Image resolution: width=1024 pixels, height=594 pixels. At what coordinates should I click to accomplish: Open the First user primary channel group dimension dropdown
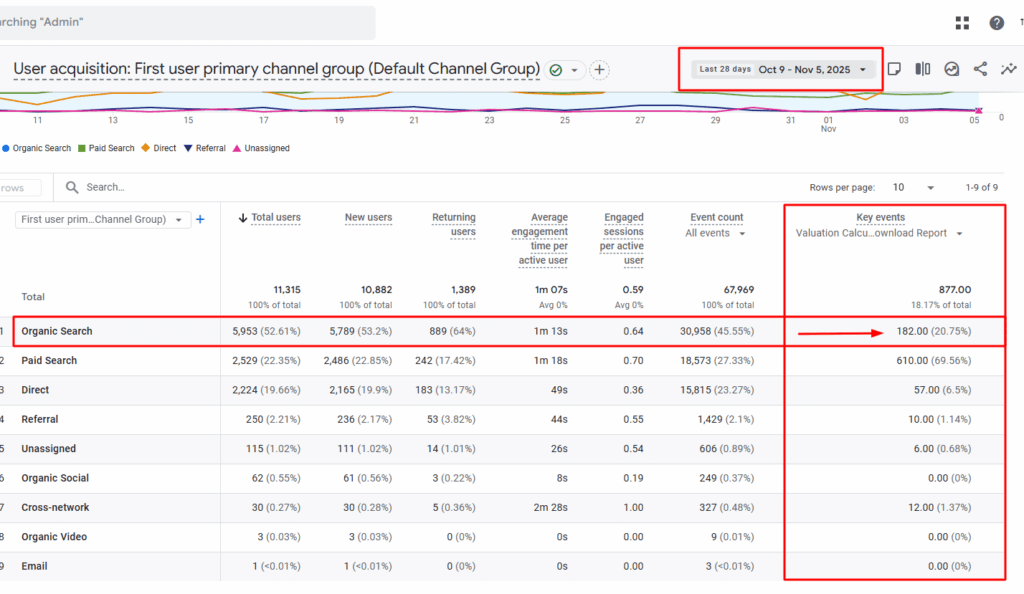pyautogui.click(x=105, y=220)
